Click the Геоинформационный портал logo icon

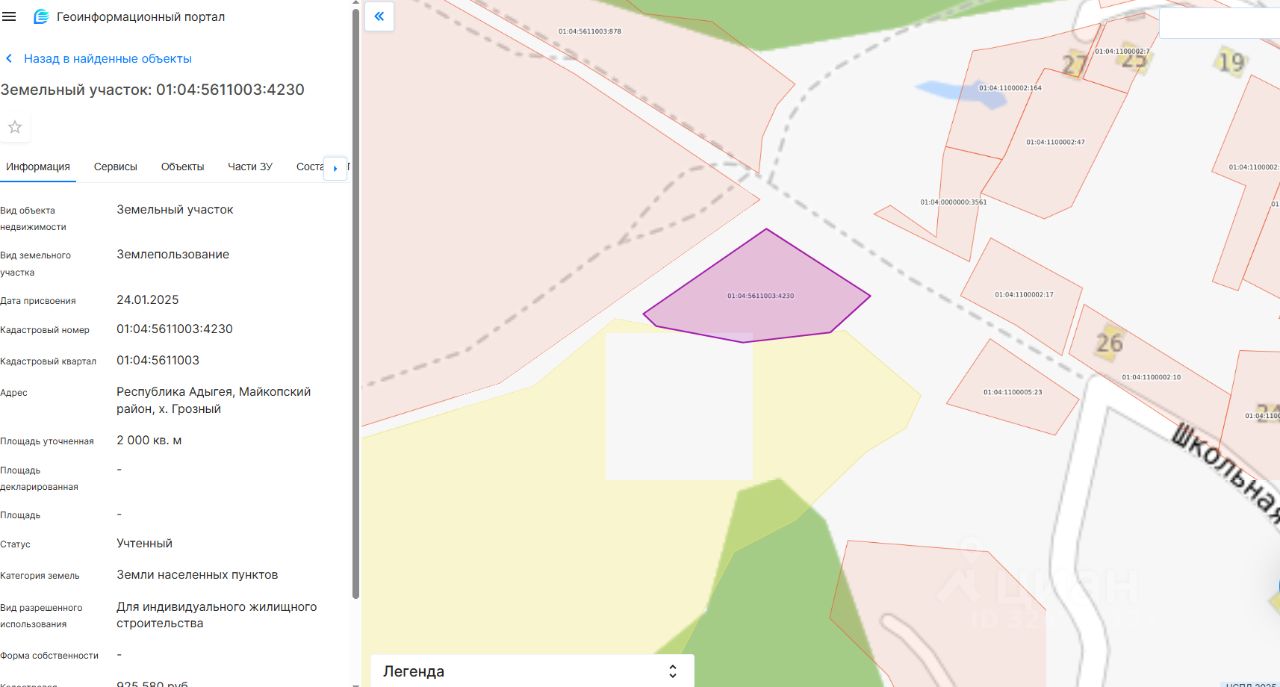(41, 17)
